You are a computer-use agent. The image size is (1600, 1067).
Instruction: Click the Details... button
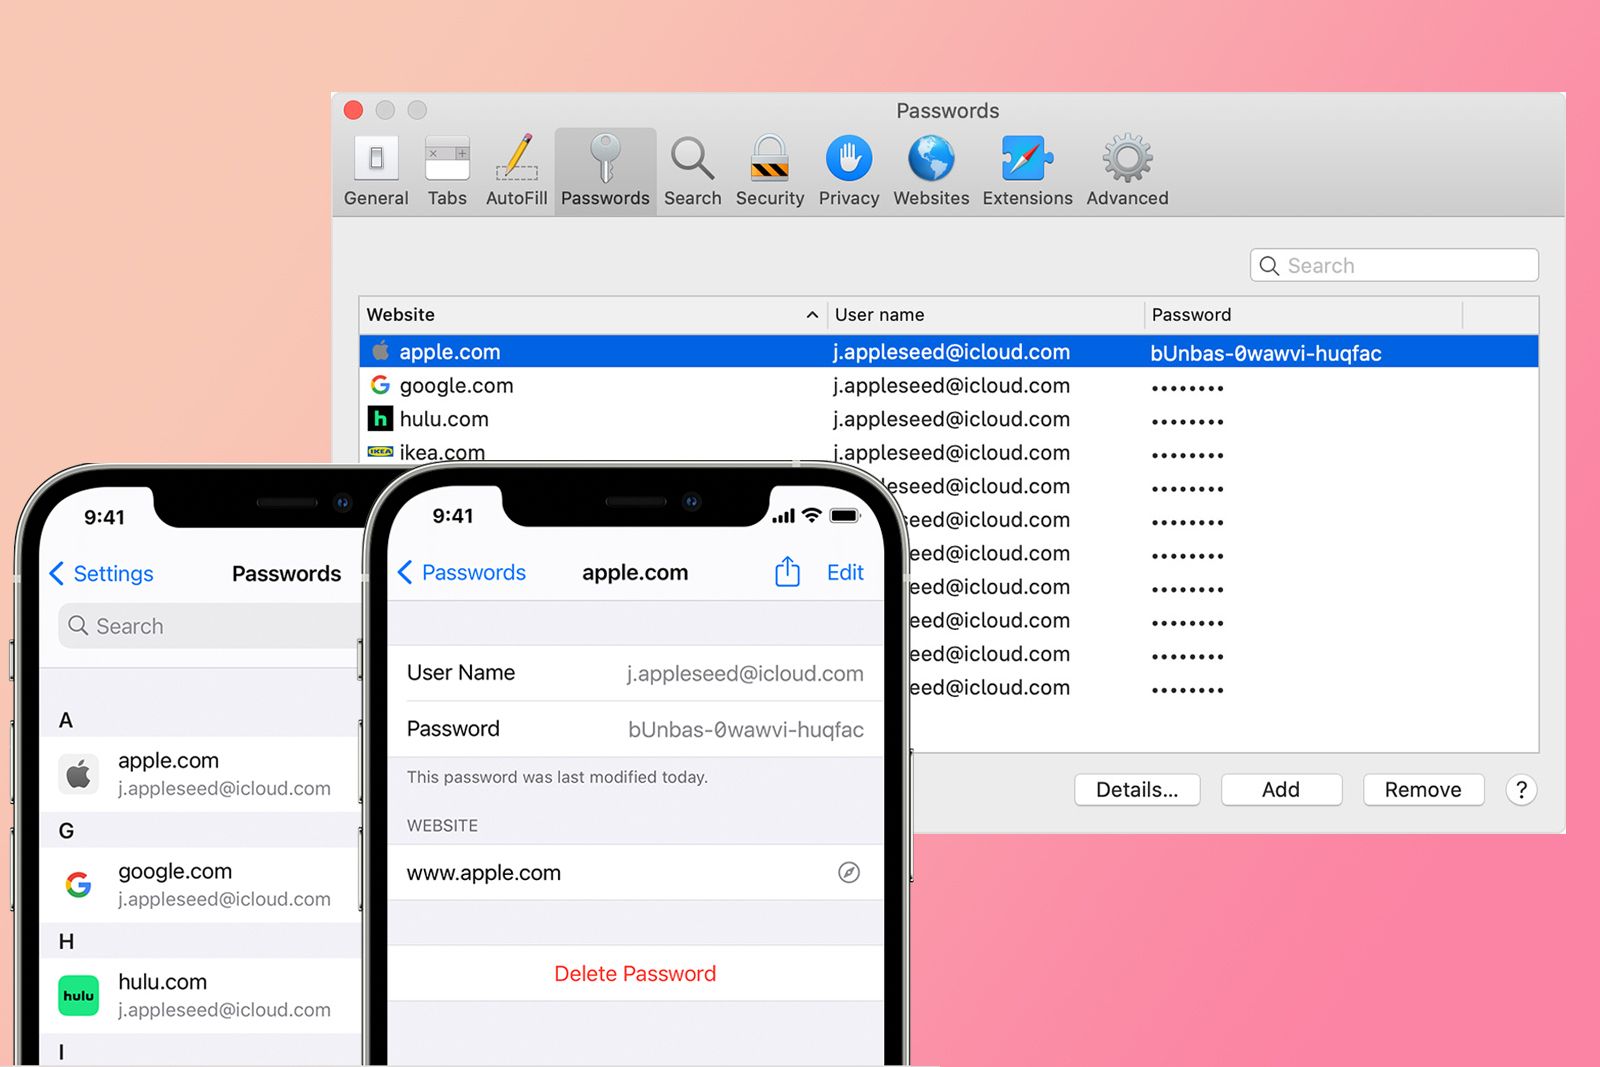(1137, 790)
